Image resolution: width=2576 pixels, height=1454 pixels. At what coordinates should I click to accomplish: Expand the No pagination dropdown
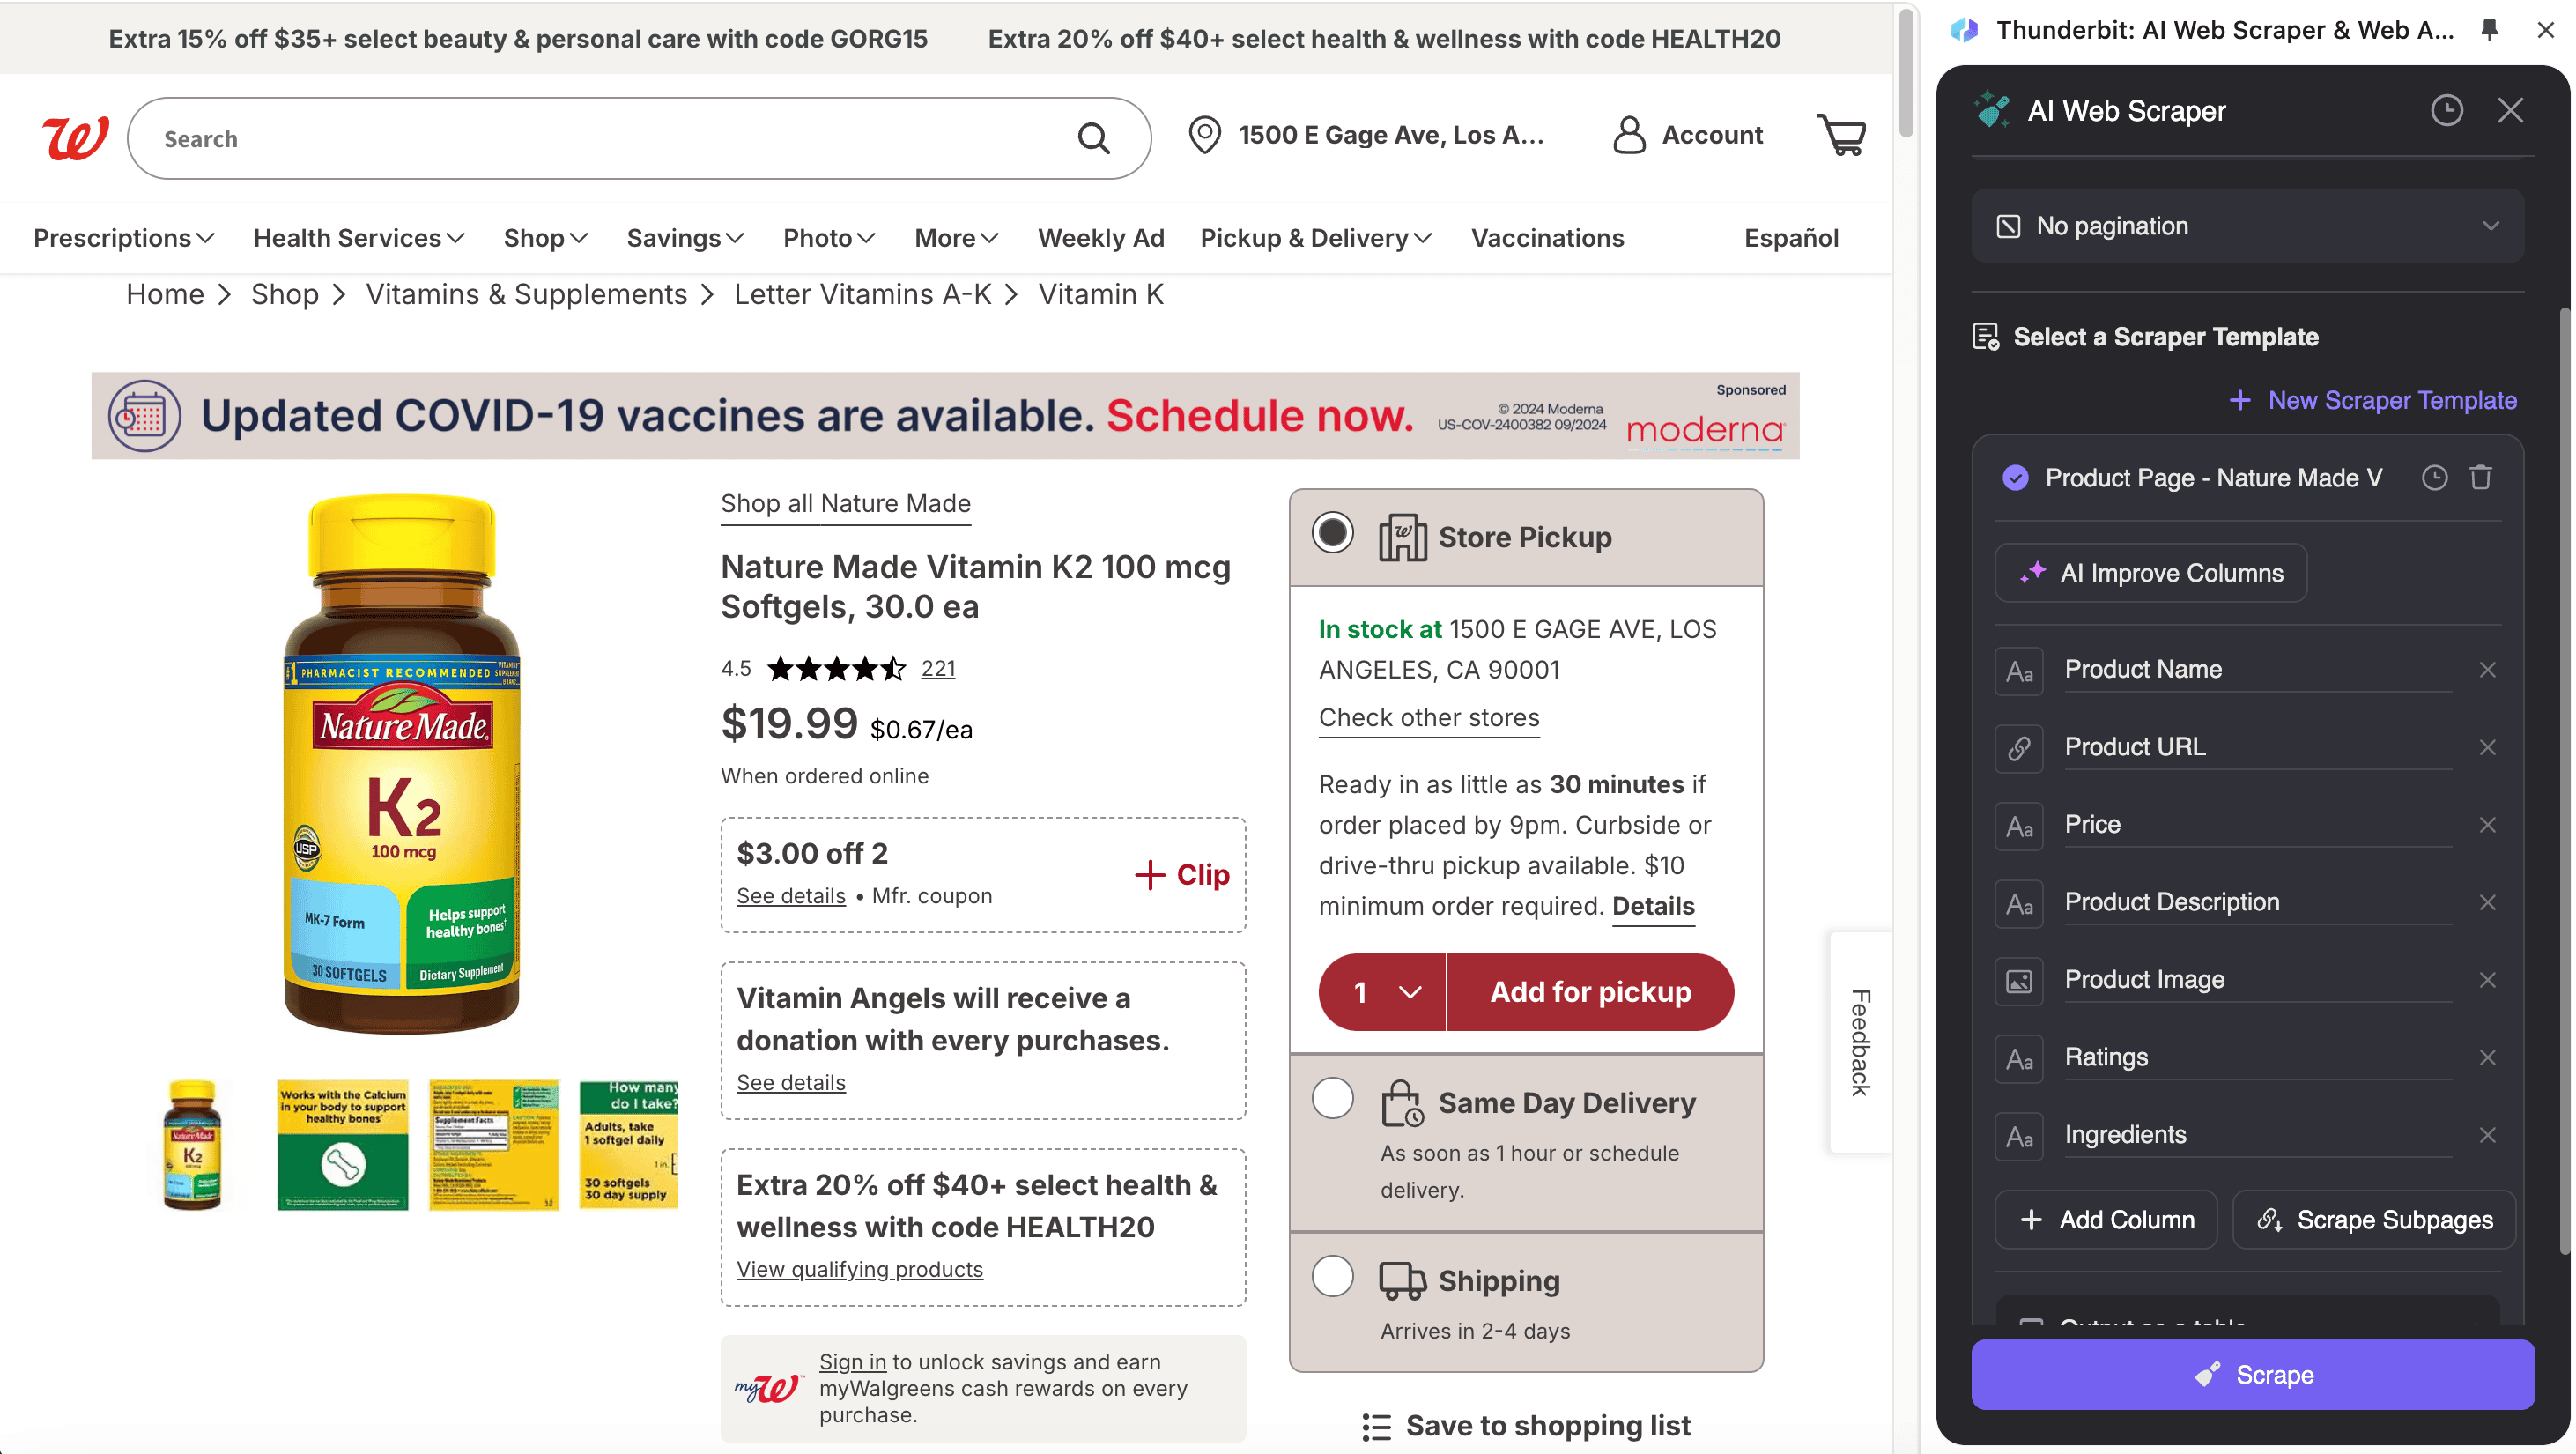[x=2247, y=226]
